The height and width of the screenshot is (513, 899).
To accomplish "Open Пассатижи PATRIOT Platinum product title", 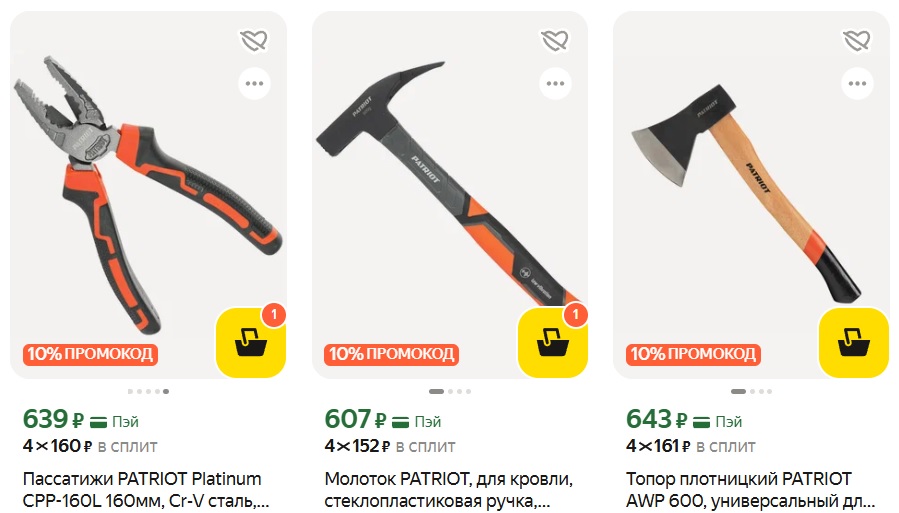I will point(146,489).
